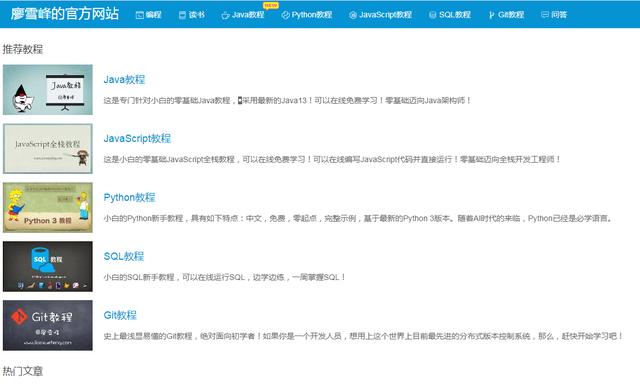Click the NEW badge above Java教程
Viewport: 640px width, 386px height.
coord(270,5)
